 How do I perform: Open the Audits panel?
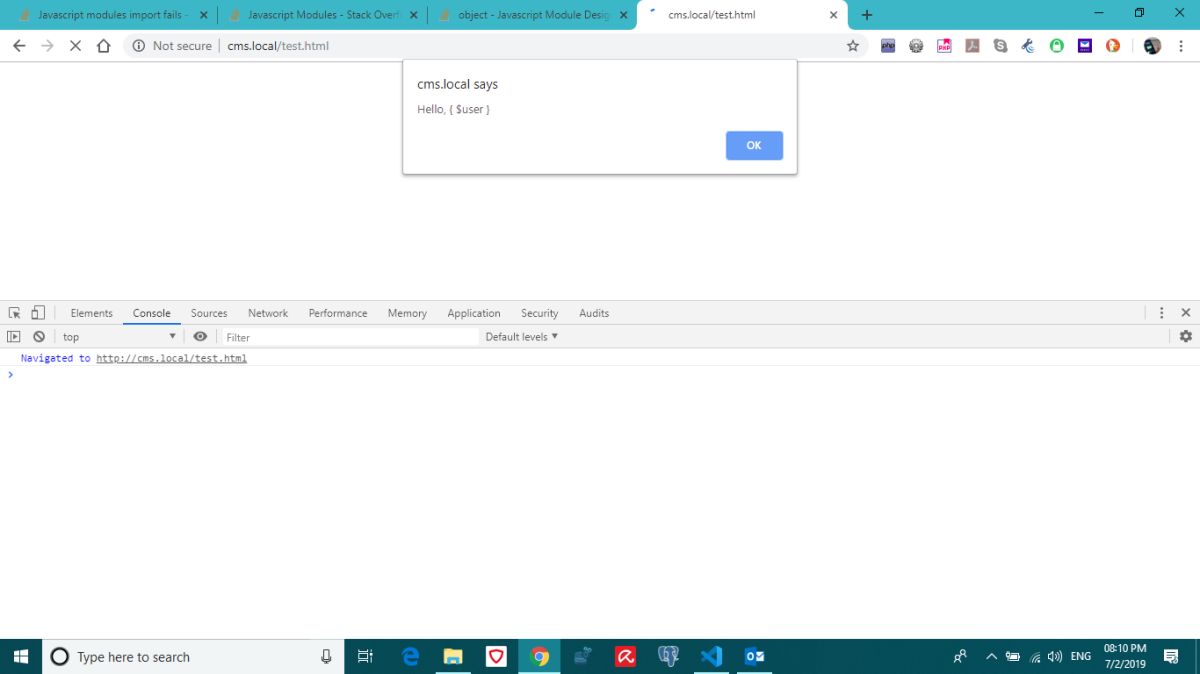click(x=594, y=313)
